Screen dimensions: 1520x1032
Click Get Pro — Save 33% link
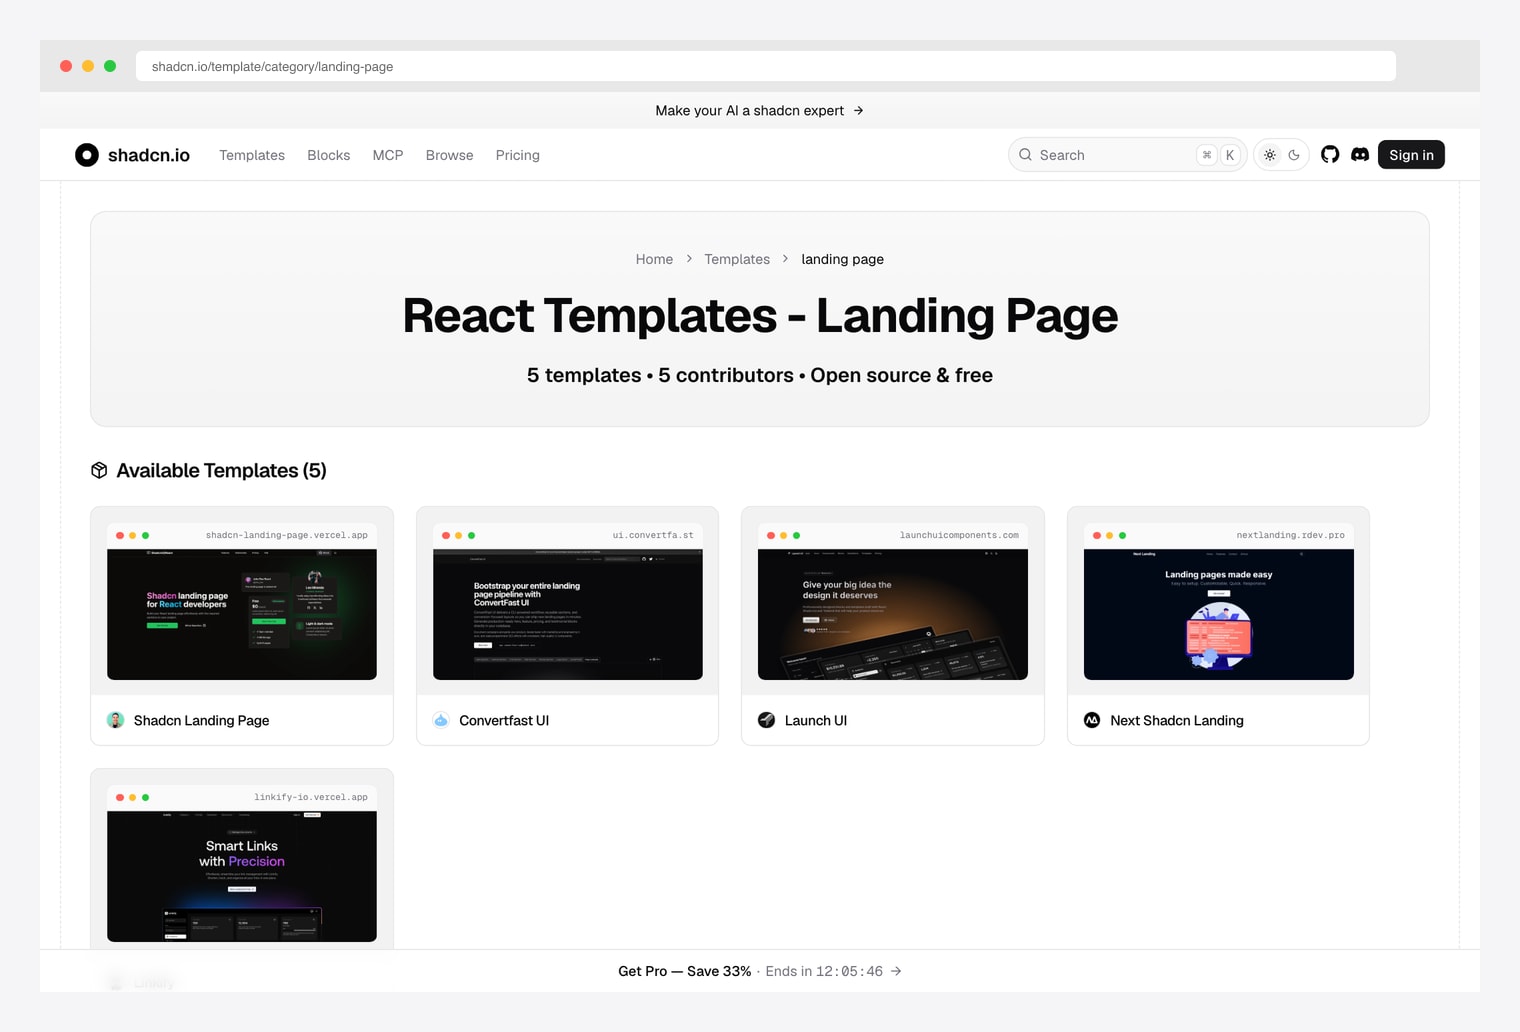pyautogui.click(x=685, y=971)
